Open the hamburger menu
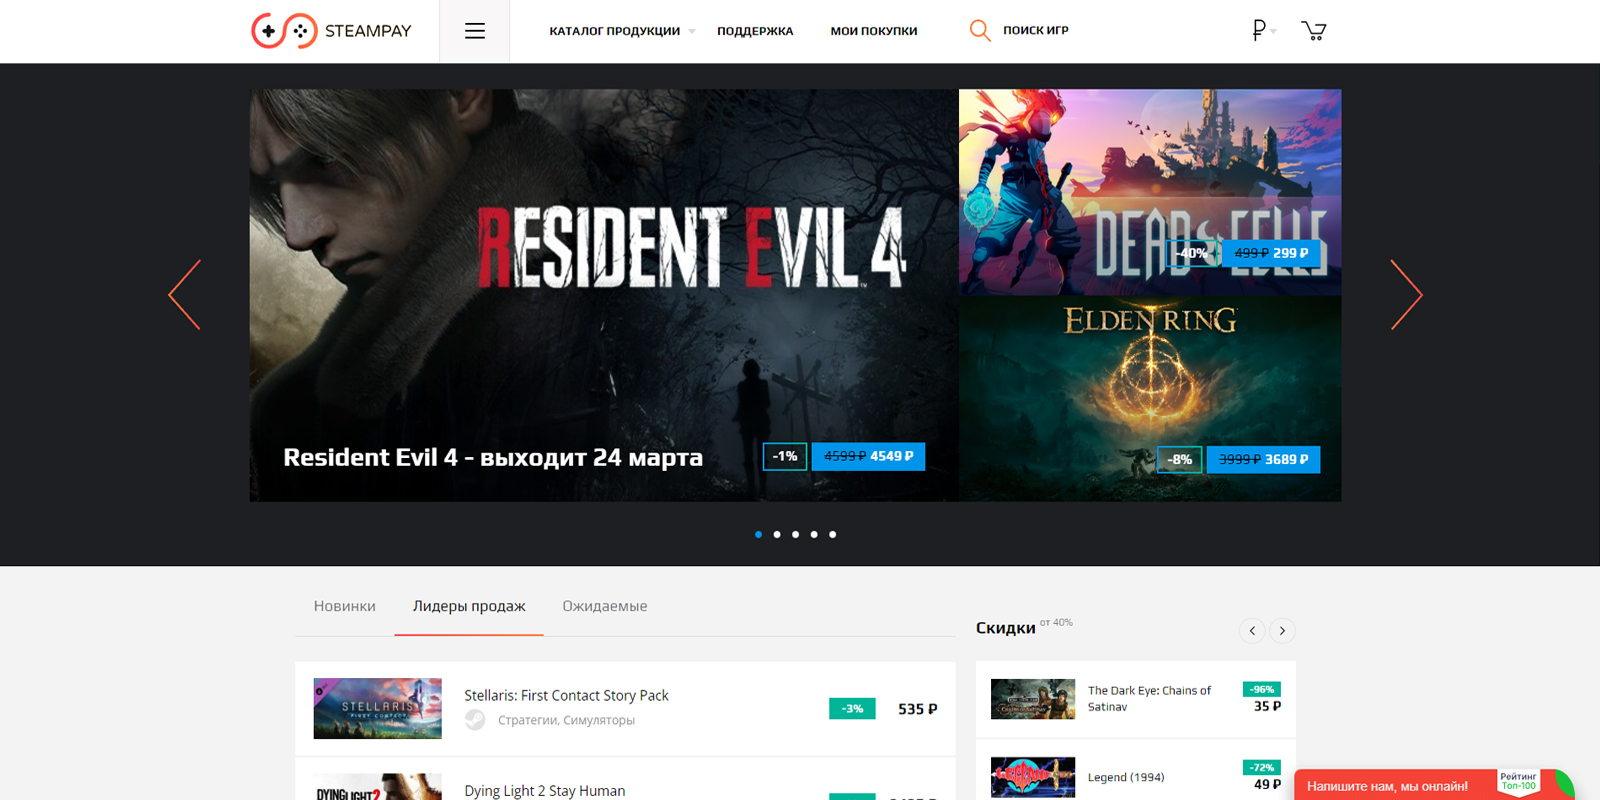The height and width of the screenshot is (800, 1600). pyautogui.click(x=475, y=31)
